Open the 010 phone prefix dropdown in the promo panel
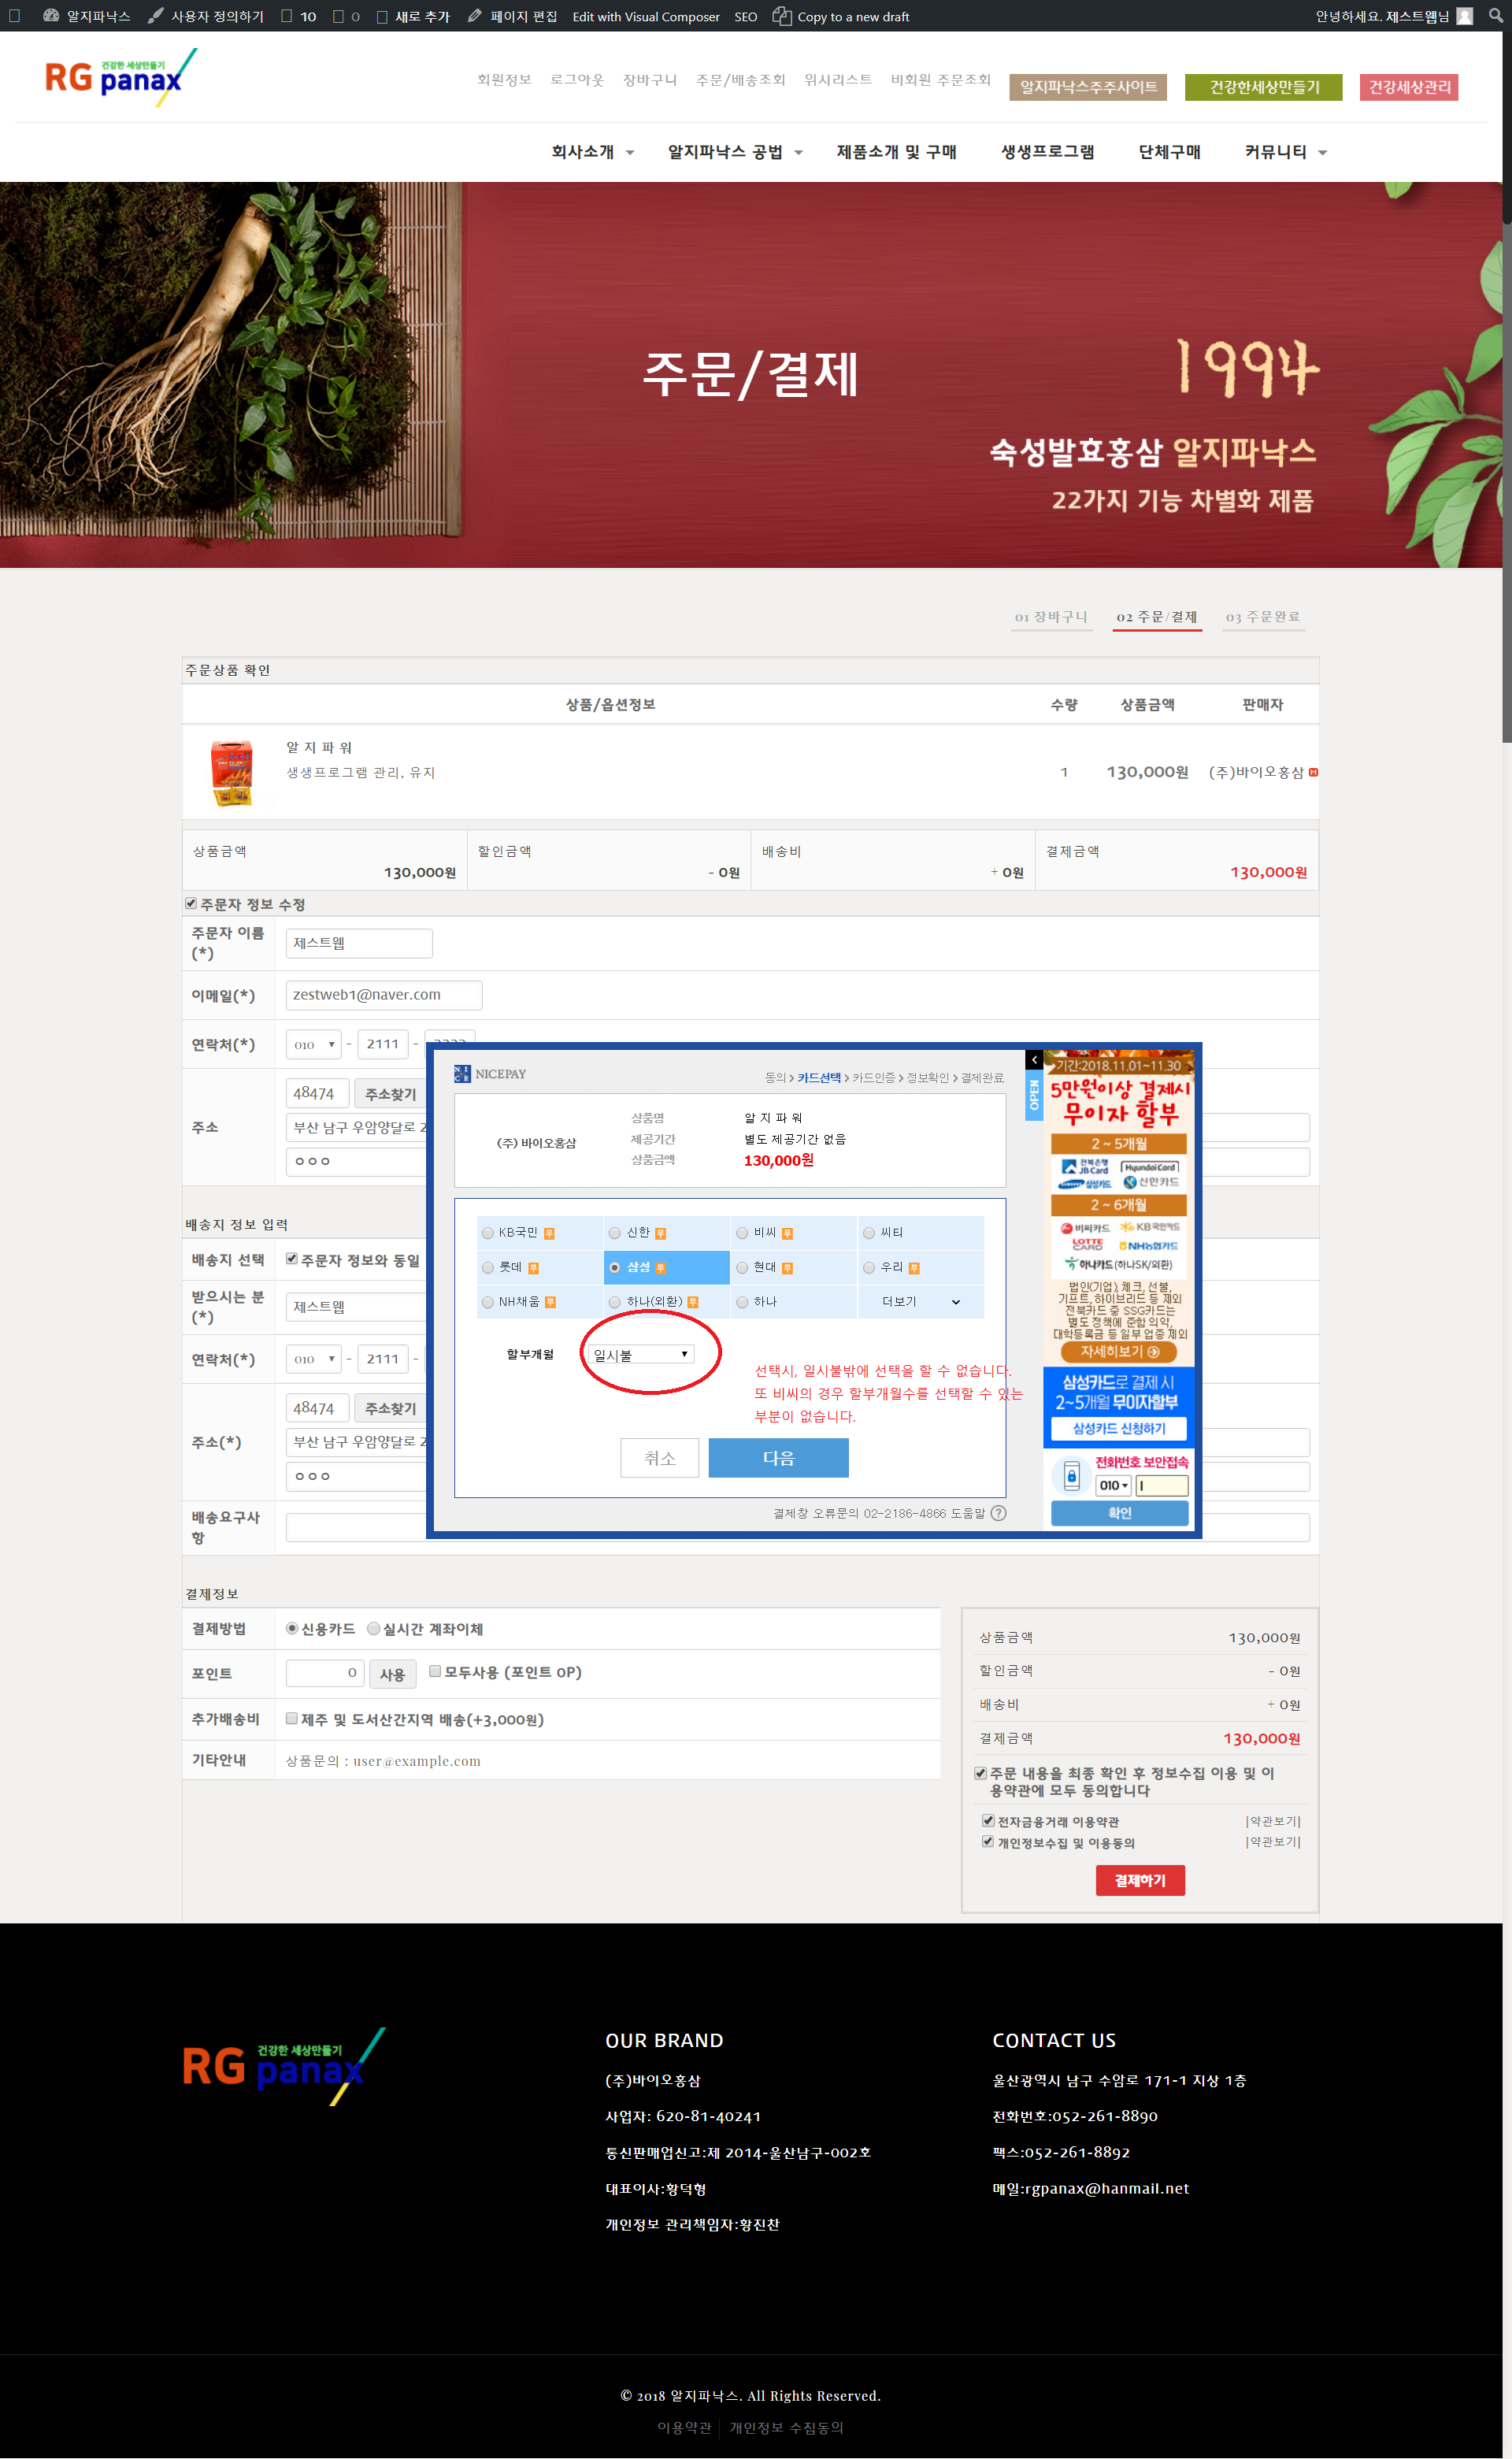The width and height of the screenshot is (1512, 2459). tap(1113, 1486)
